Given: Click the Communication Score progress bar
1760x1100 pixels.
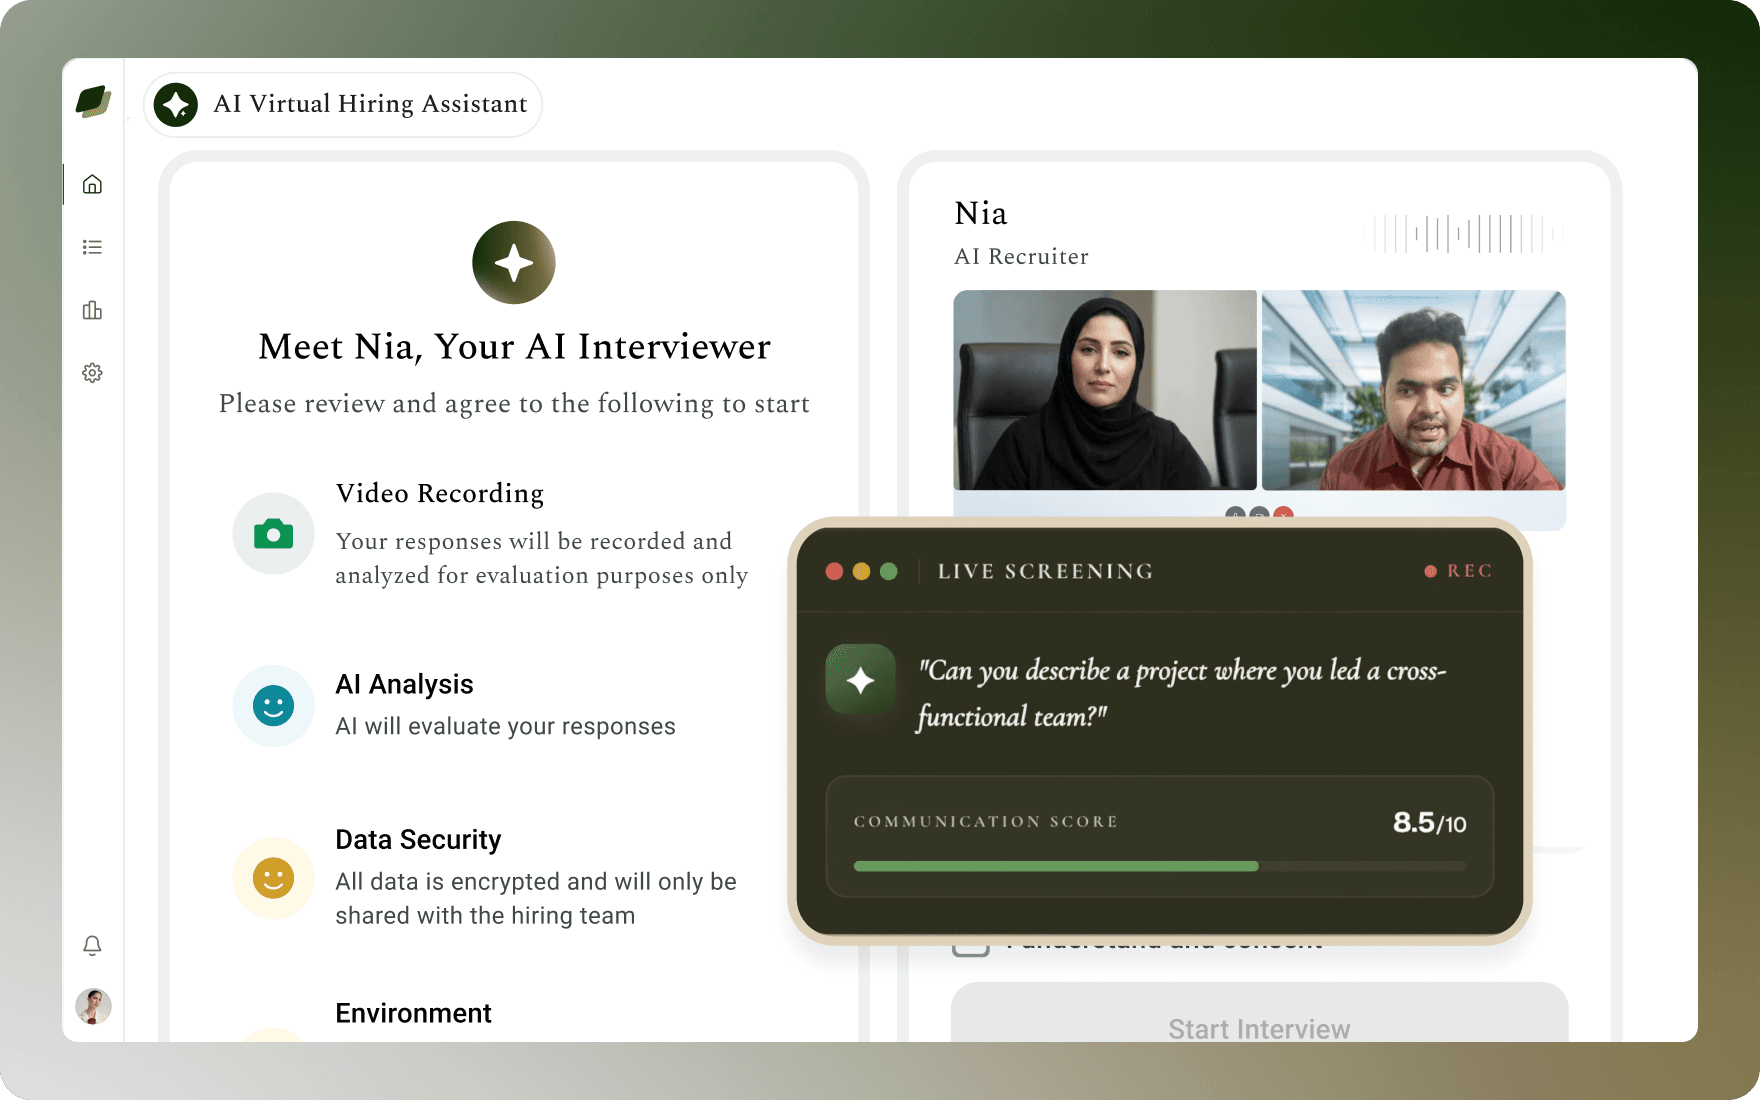Looking at the screenshot, I should 1160,866.
